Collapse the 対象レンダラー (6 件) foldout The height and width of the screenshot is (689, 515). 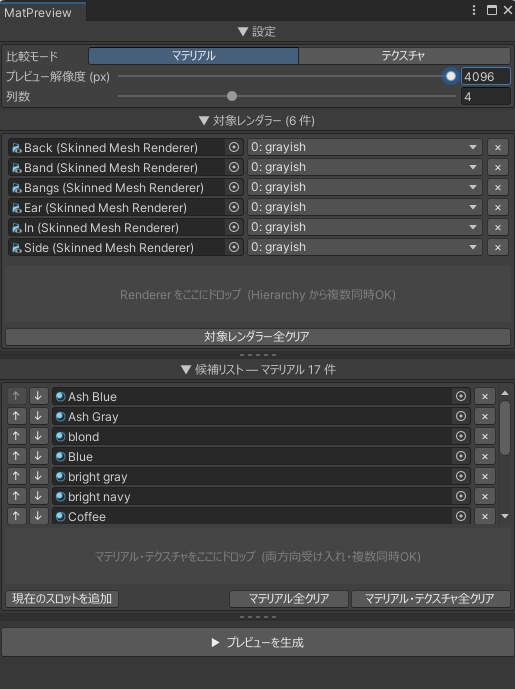(257, 120)
